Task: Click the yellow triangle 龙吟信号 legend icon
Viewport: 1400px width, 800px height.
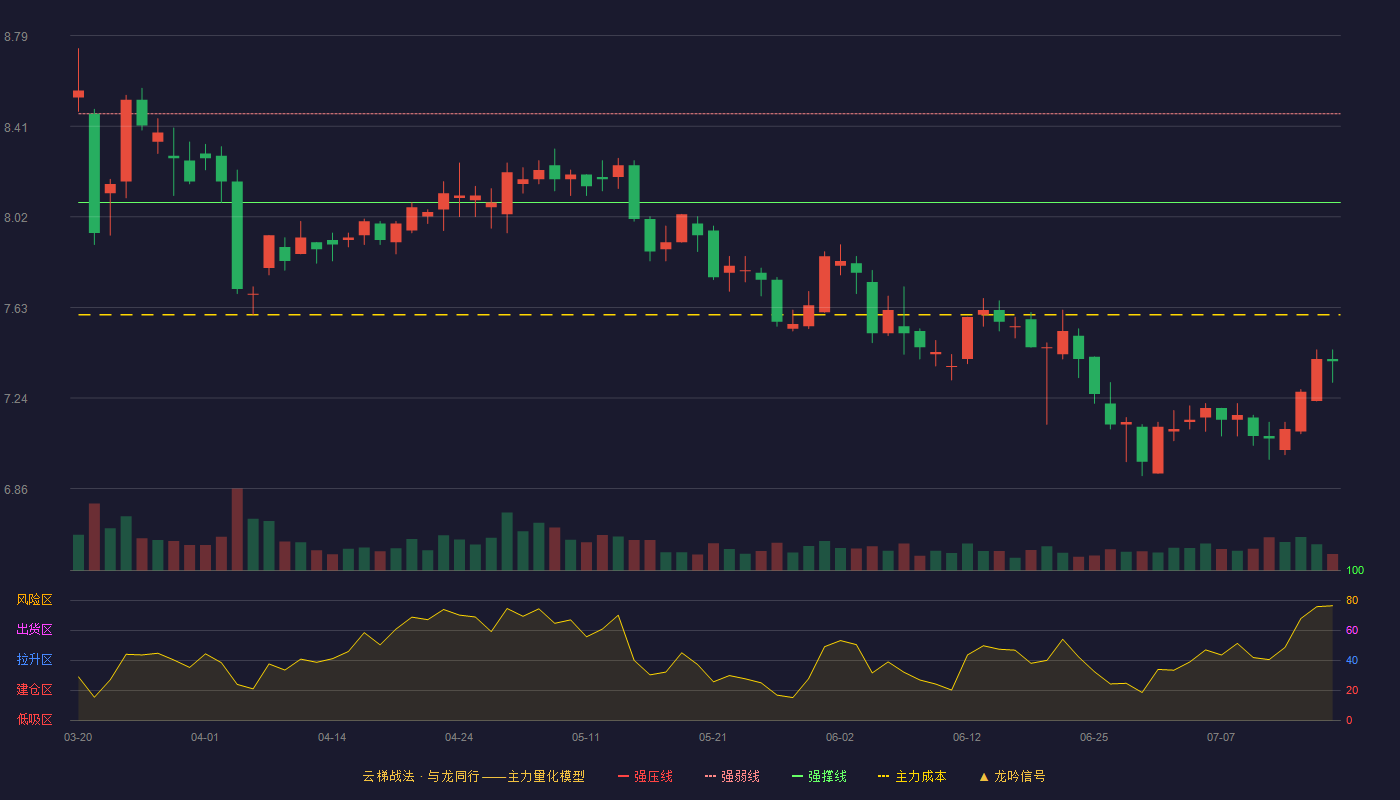Action: (x=984, y=776)
